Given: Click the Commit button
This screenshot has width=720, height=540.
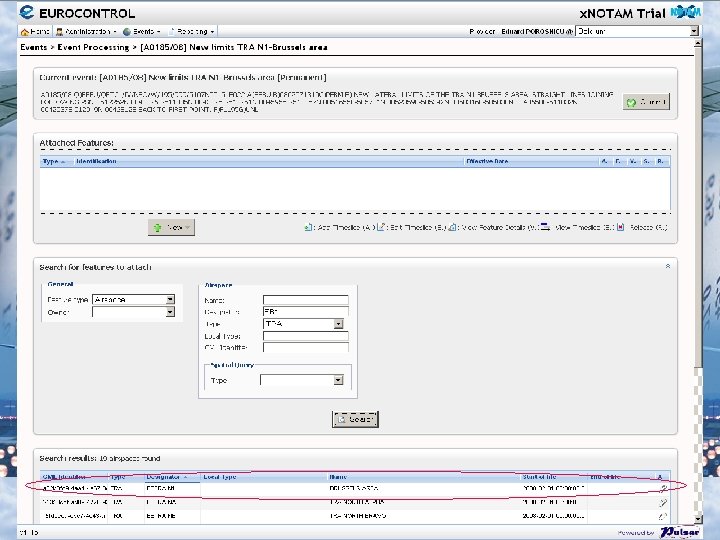Looking at the screenshot, I should (646, 101).
